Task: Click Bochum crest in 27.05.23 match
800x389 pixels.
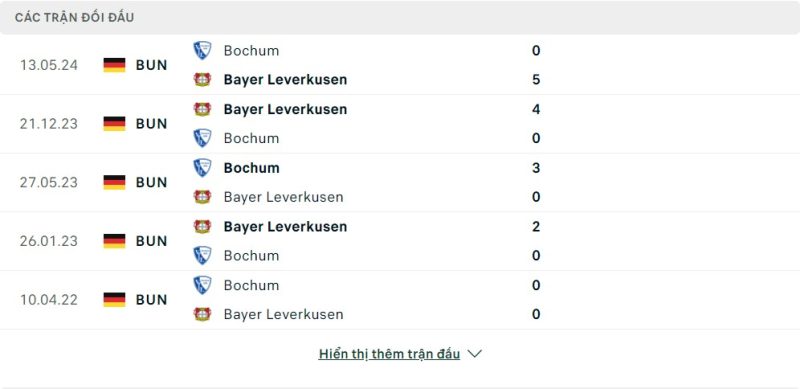Action: 202,167
